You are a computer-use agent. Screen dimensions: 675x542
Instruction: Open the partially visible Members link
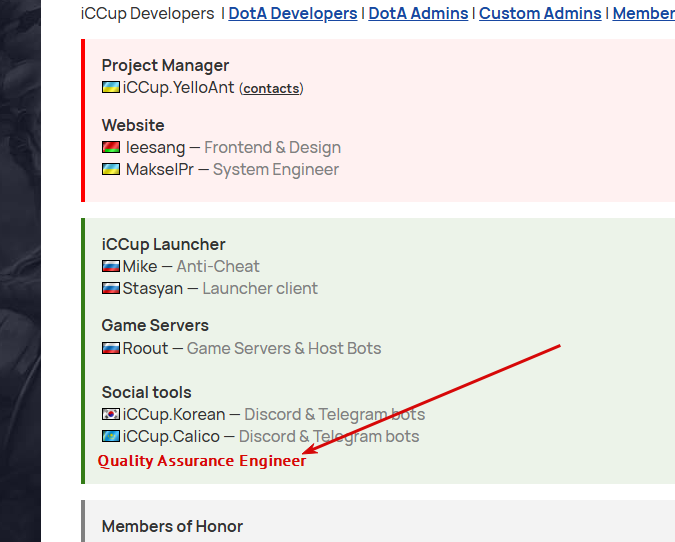click(644, 14)
